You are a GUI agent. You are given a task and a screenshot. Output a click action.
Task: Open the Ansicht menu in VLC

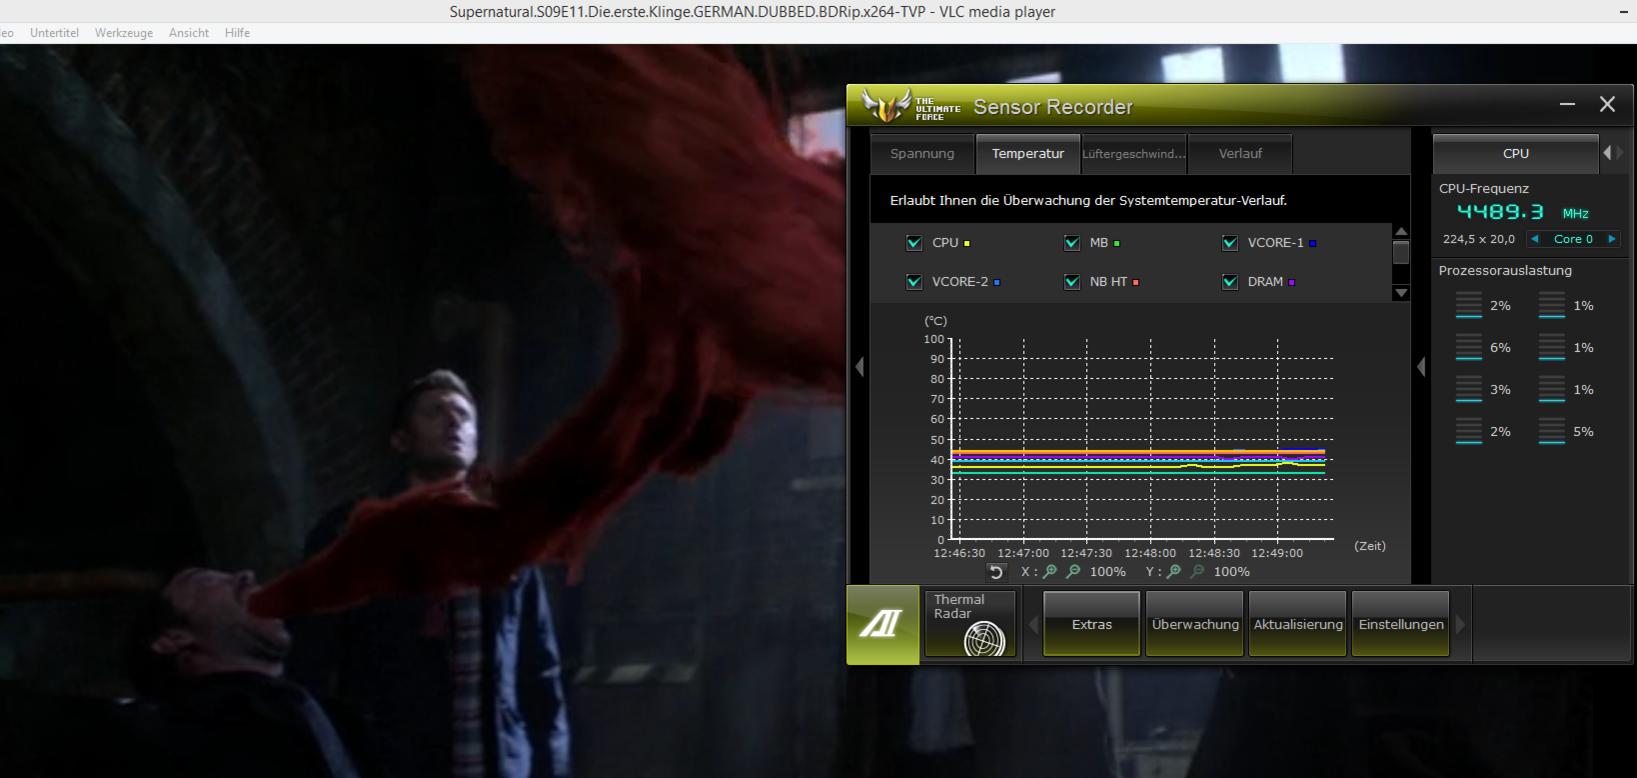pos(189,33)
